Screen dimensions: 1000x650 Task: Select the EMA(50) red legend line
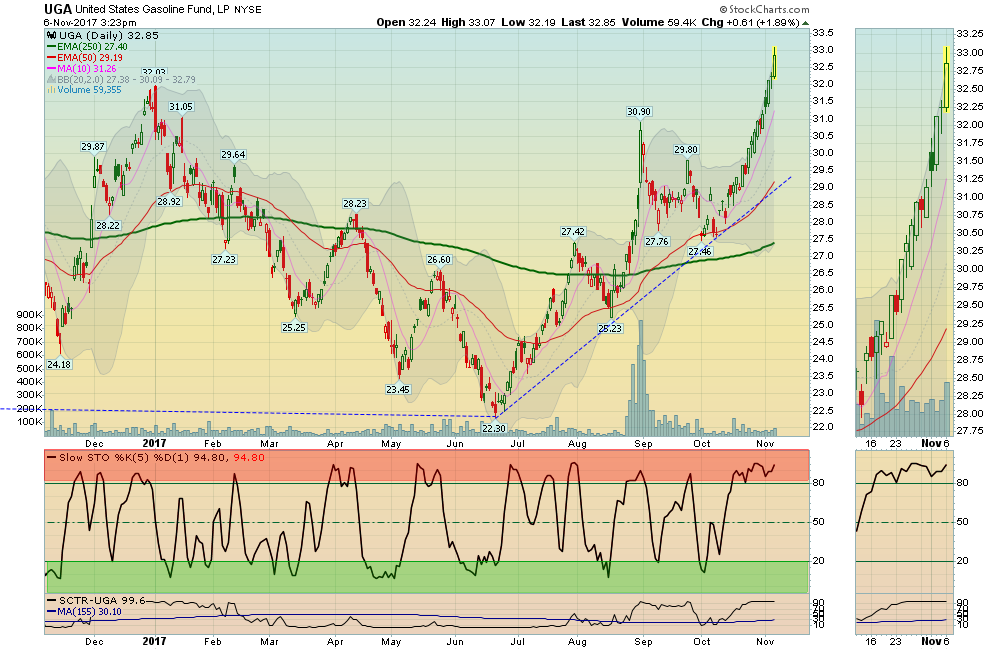(52, 57)
